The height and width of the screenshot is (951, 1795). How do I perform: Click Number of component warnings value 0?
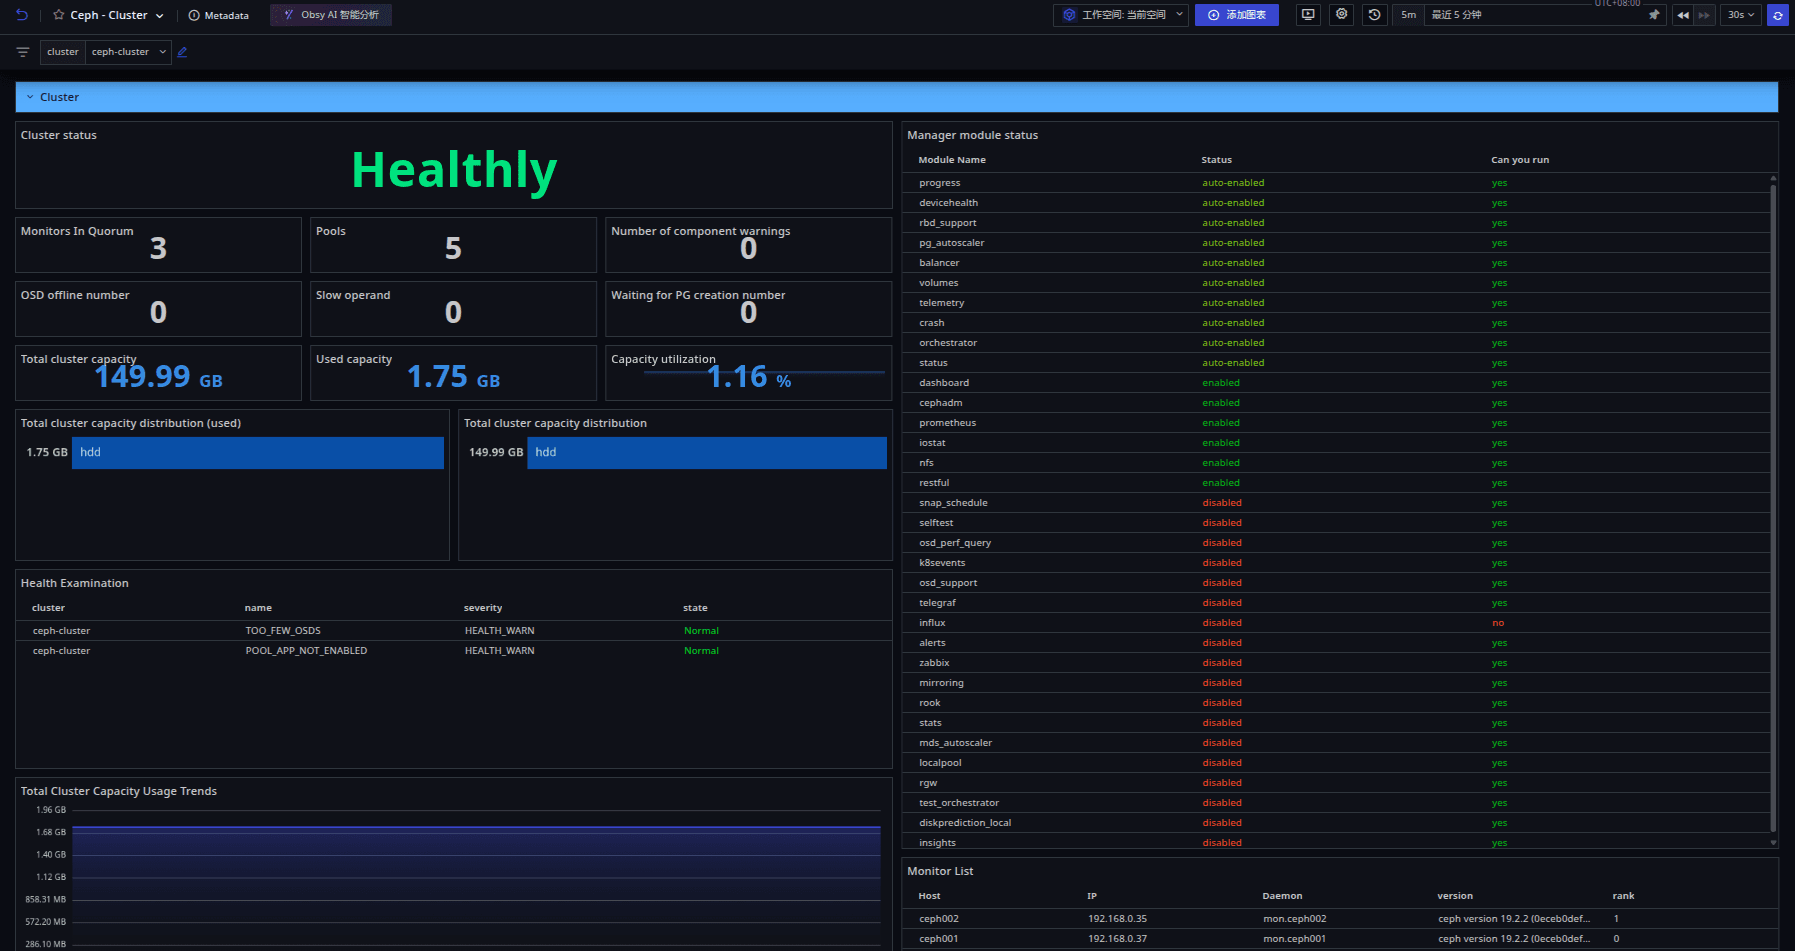click(749, 248)
